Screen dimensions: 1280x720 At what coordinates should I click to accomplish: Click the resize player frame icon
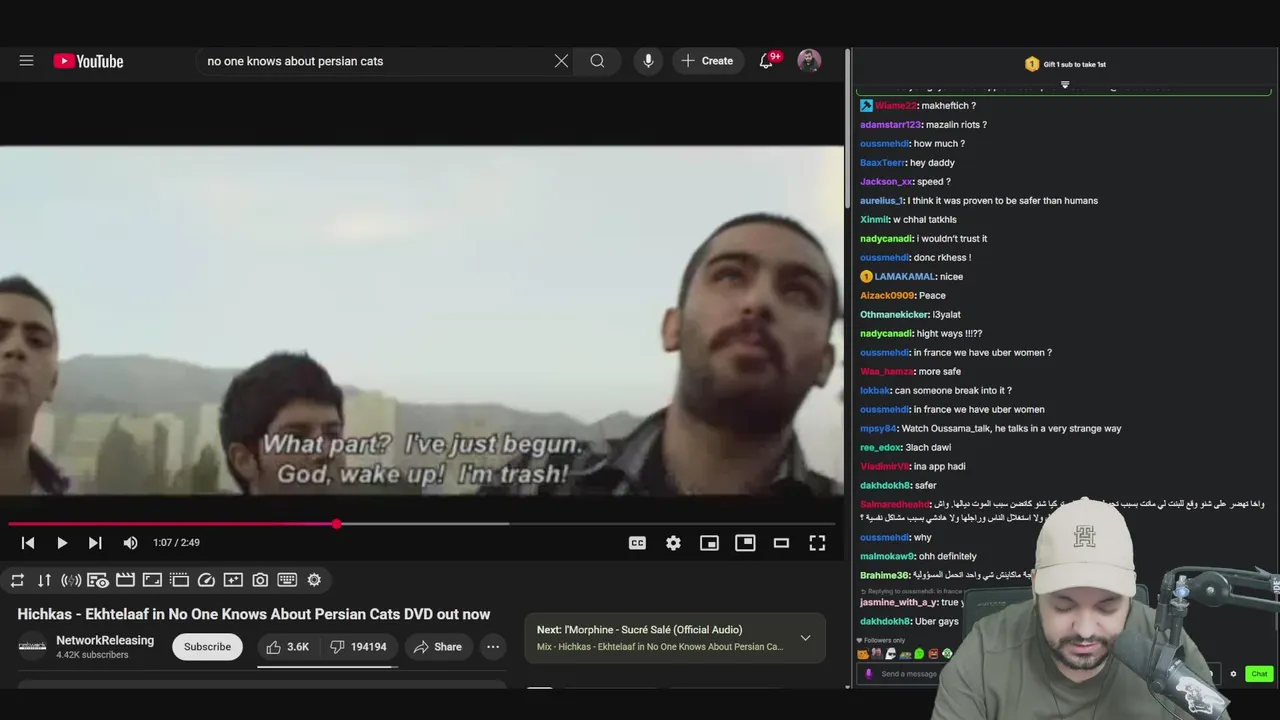(x=152, y=580)
